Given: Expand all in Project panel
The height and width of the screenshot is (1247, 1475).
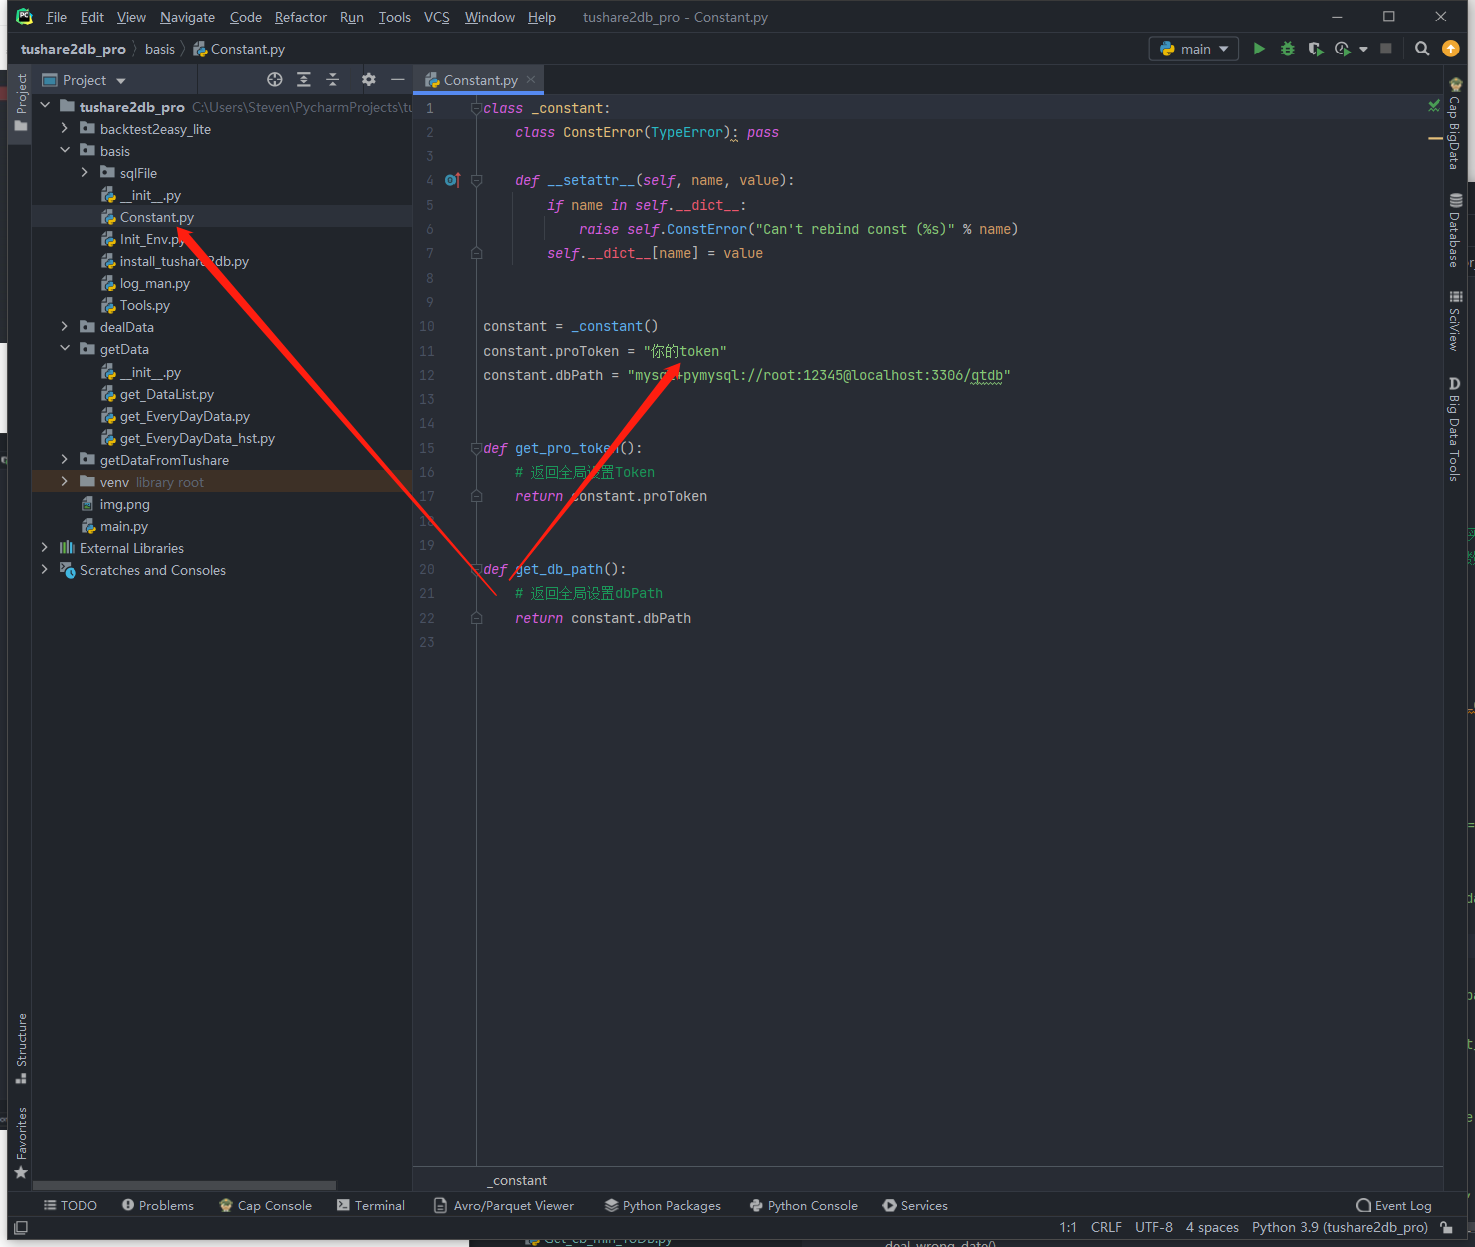Looking at the screenshot, I should coord(304,80).
